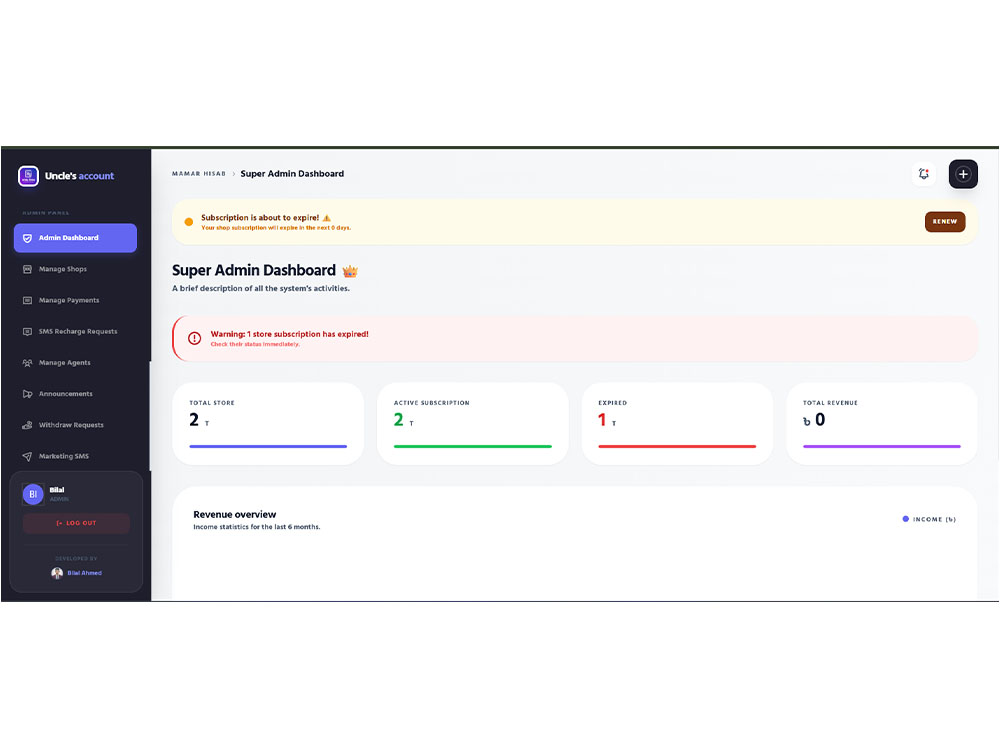Click Super Admin Dashboard breadcrumb
This screenshot has height=750, width=1000.
point(292,173)
